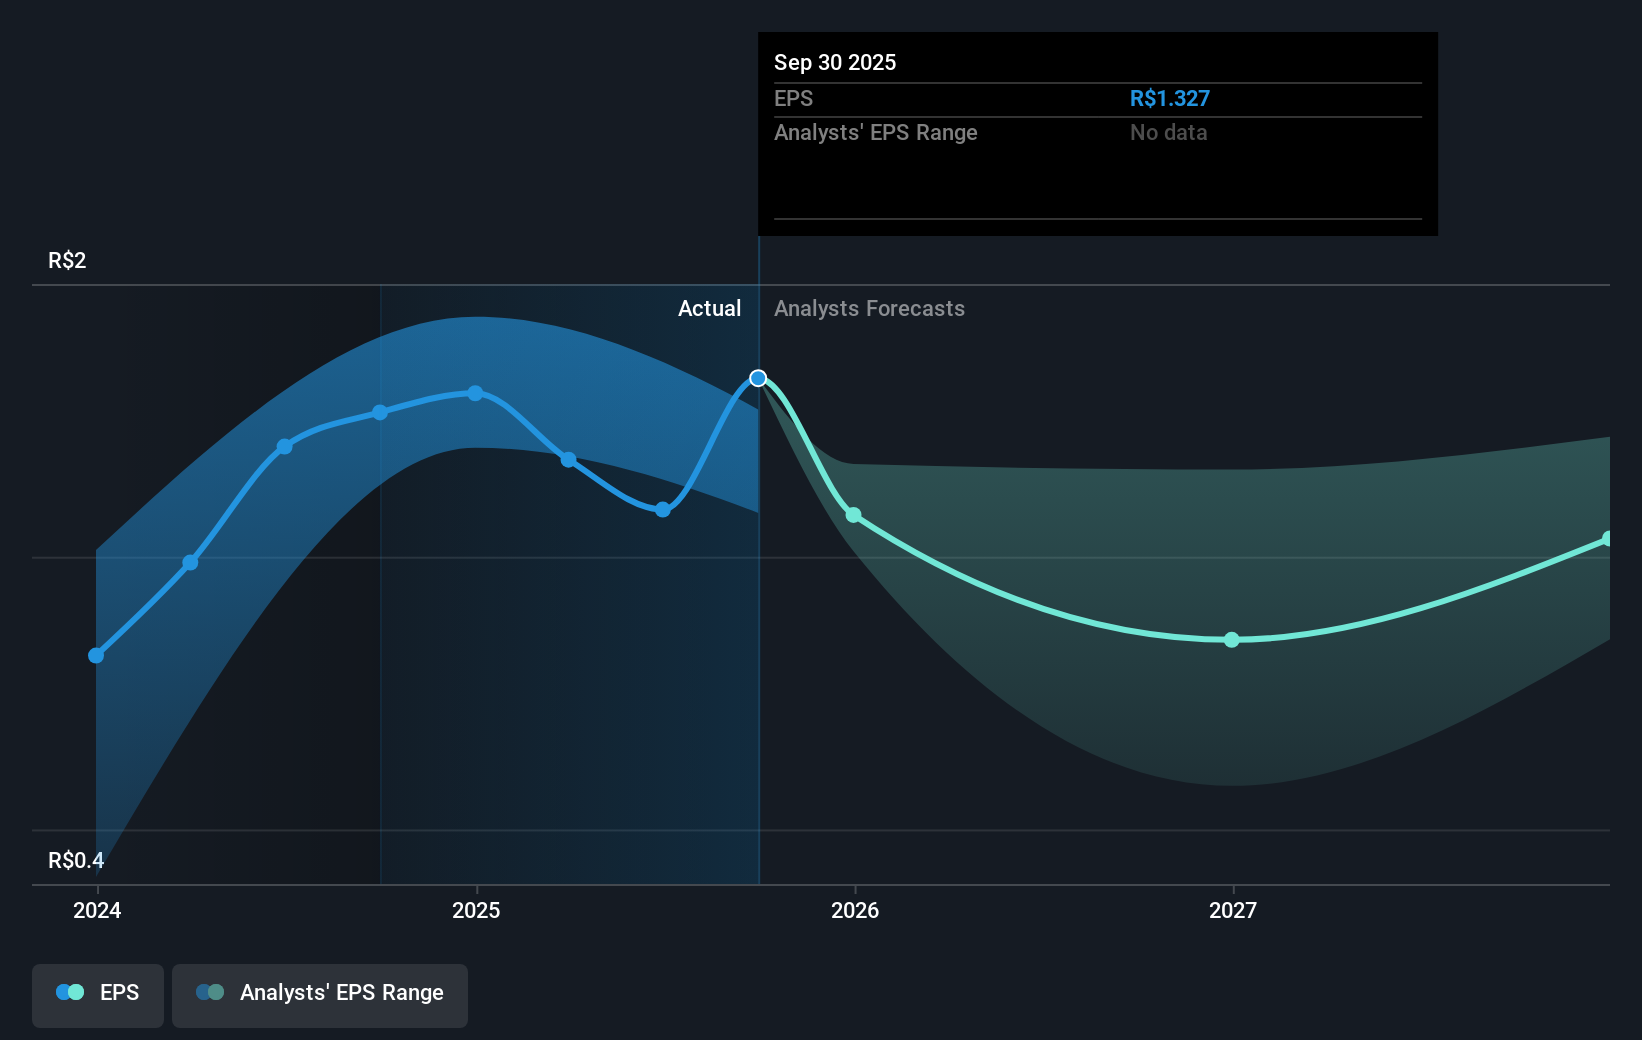Click the 2026 label on the x-axis

[x=854, y=911]
